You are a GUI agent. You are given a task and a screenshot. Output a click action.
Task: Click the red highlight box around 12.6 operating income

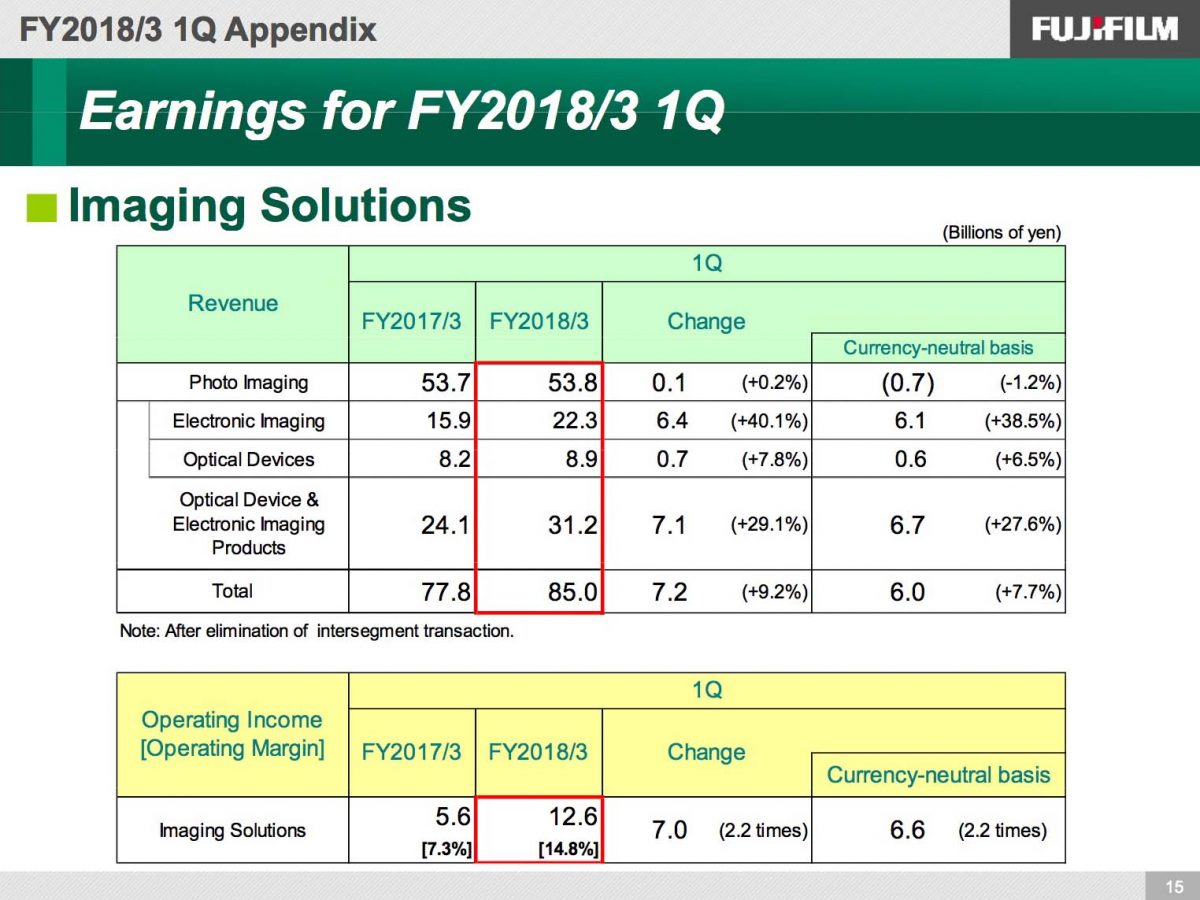tap(538, 830)
